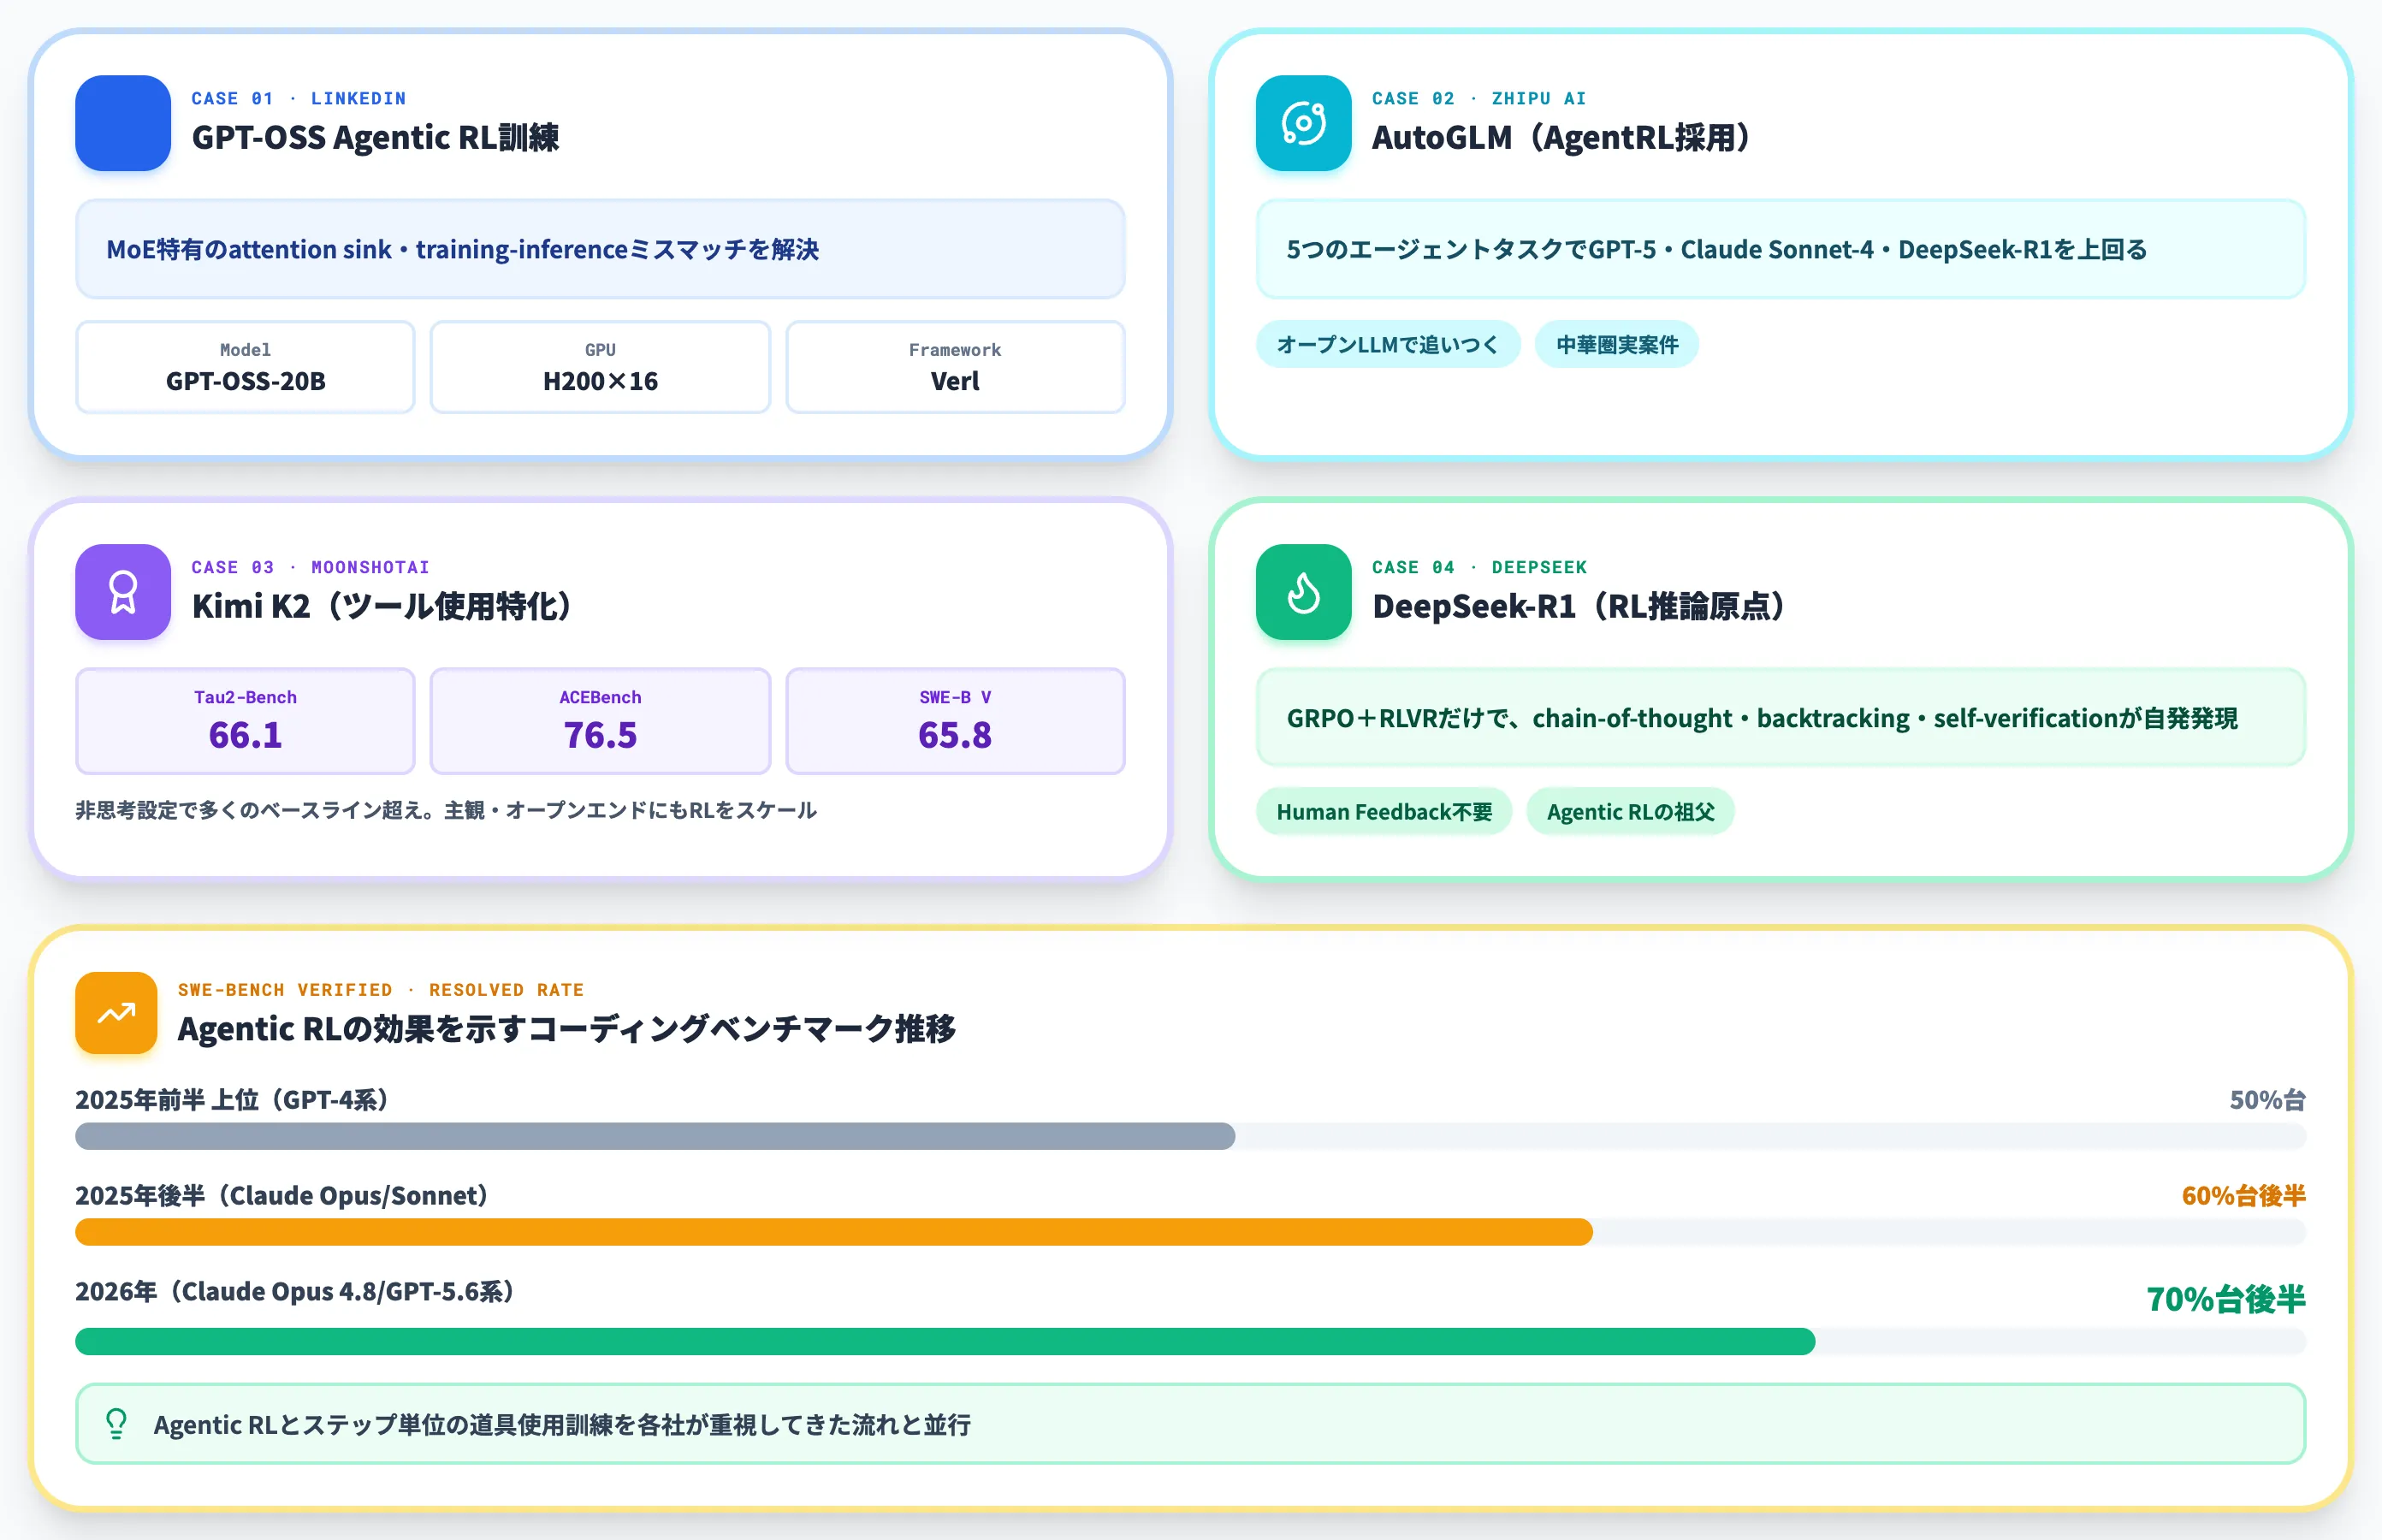Click the Tau2-Bench 66.1 score card

(x=245, y=721)
